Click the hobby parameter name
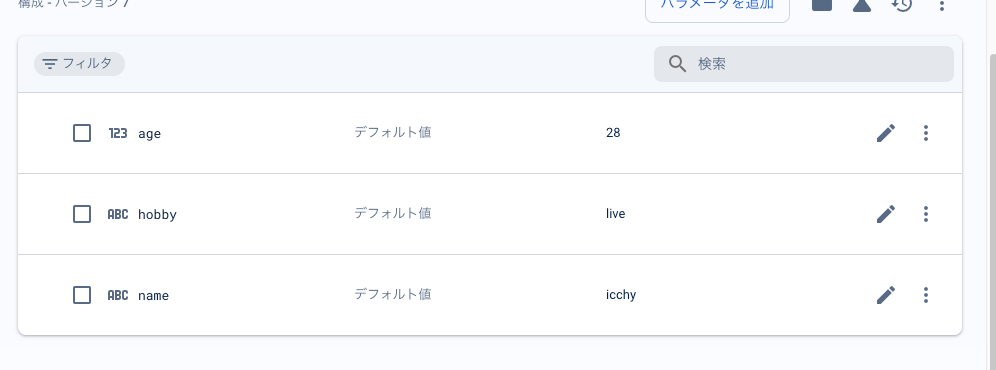This screenshot has width=996, height=370. tap(158, 214)
